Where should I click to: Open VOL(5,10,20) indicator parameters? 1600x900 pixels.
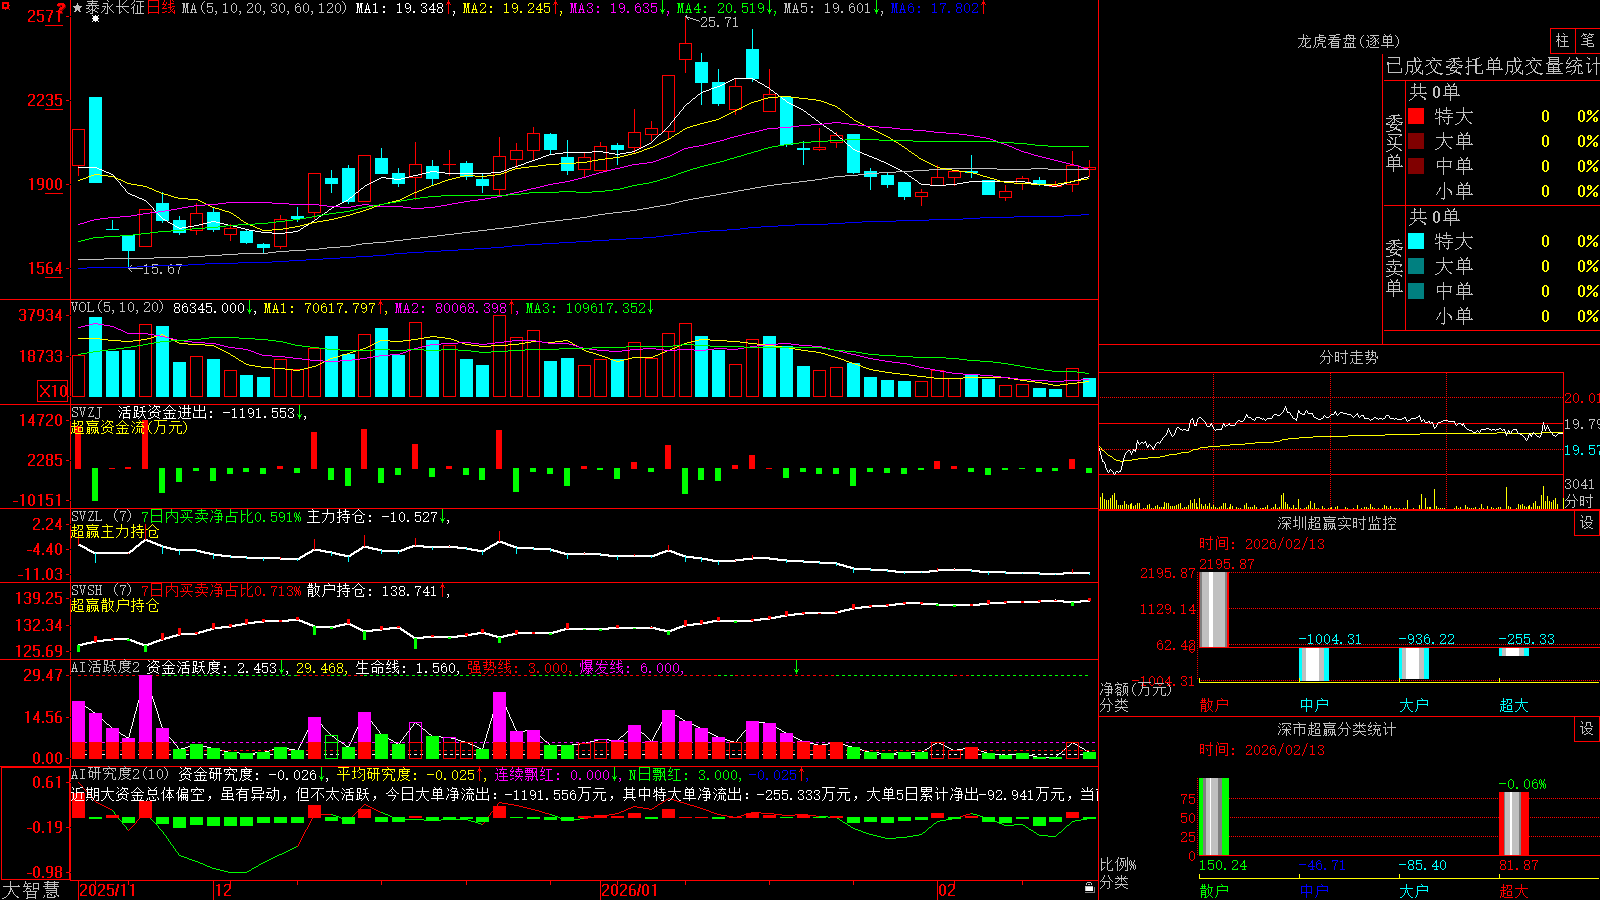tap(117, 308)
